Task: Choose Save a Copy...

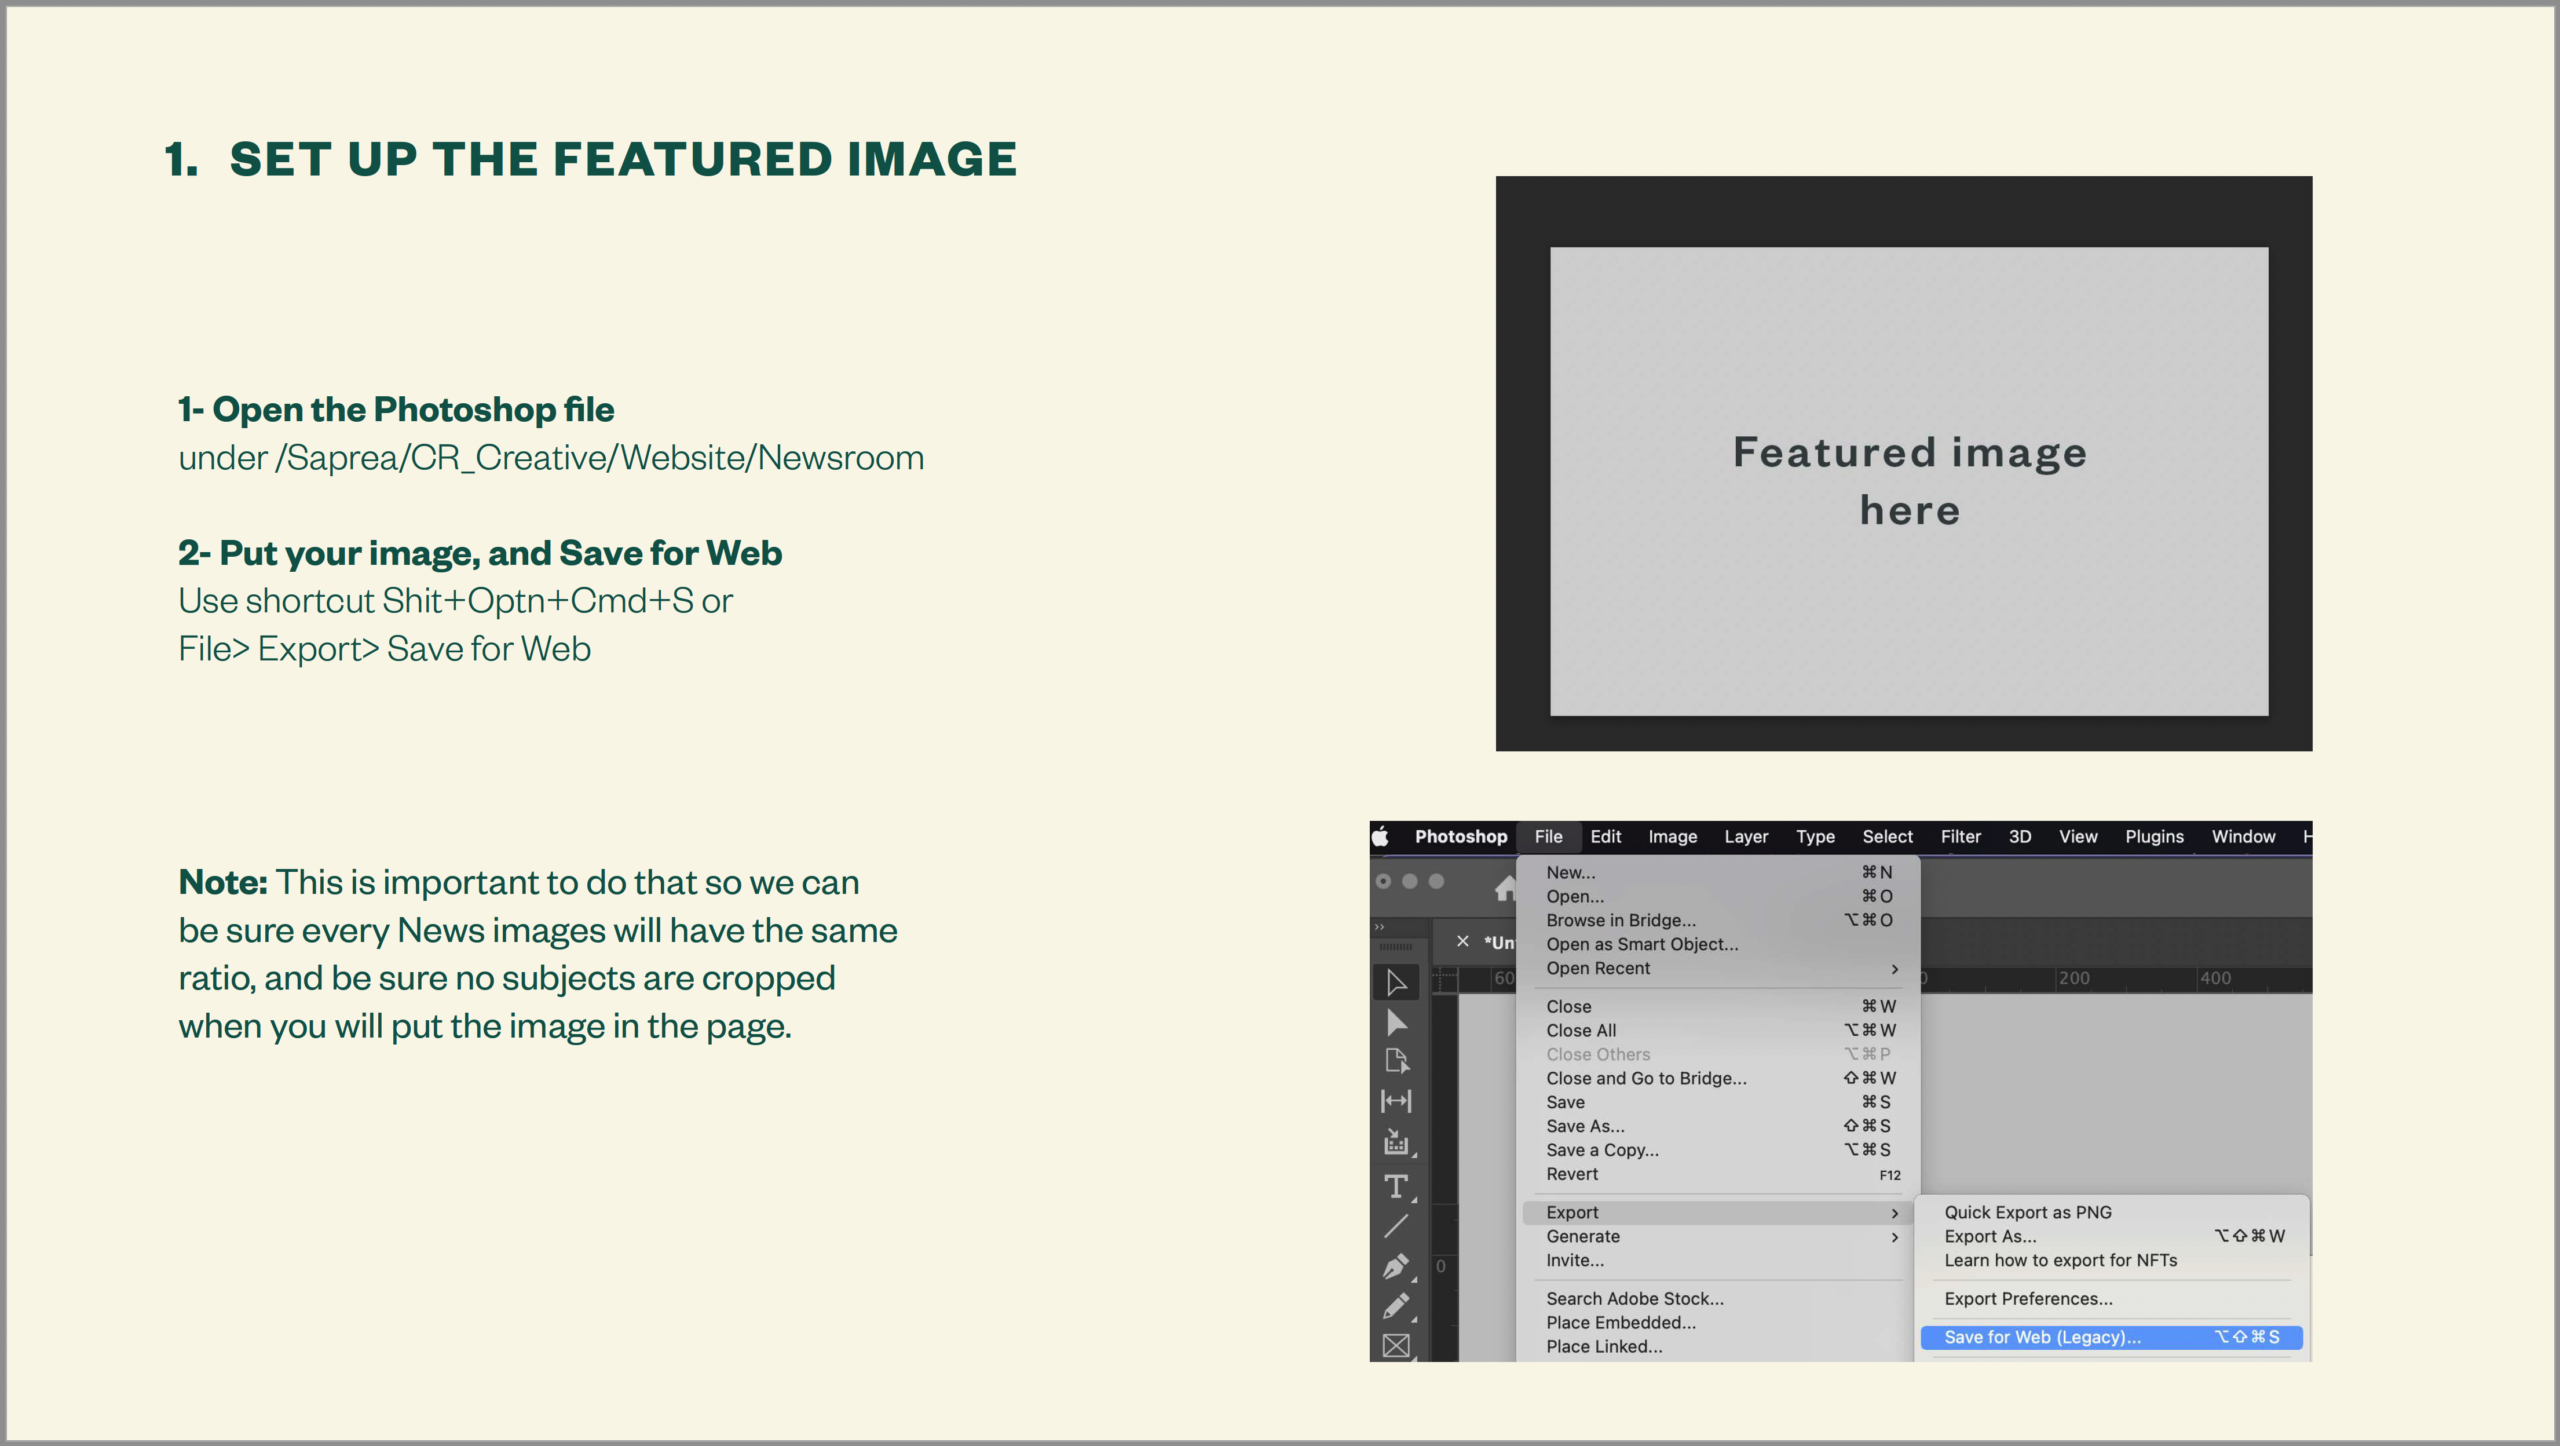Action: pos(1718,1150)
